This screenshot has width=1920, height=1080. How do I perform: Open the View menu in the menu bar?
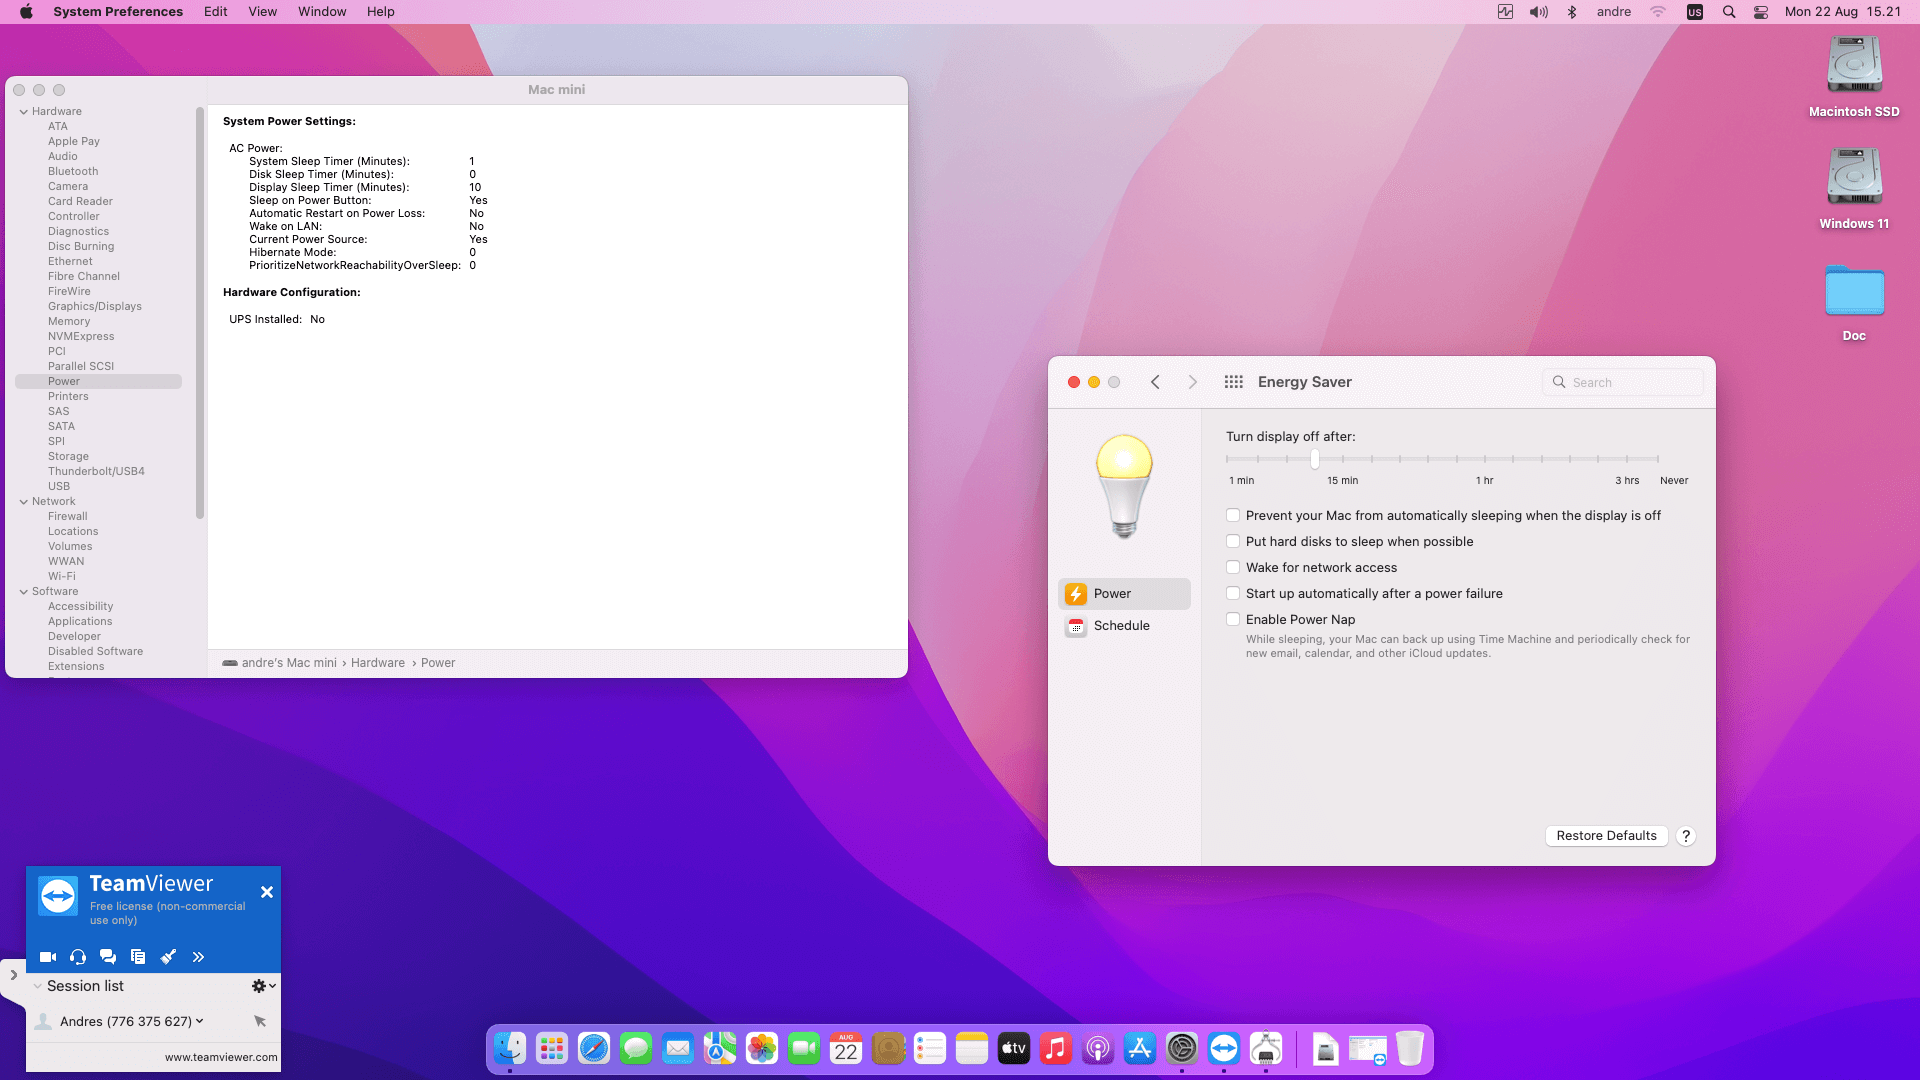[x=262, y=12]
